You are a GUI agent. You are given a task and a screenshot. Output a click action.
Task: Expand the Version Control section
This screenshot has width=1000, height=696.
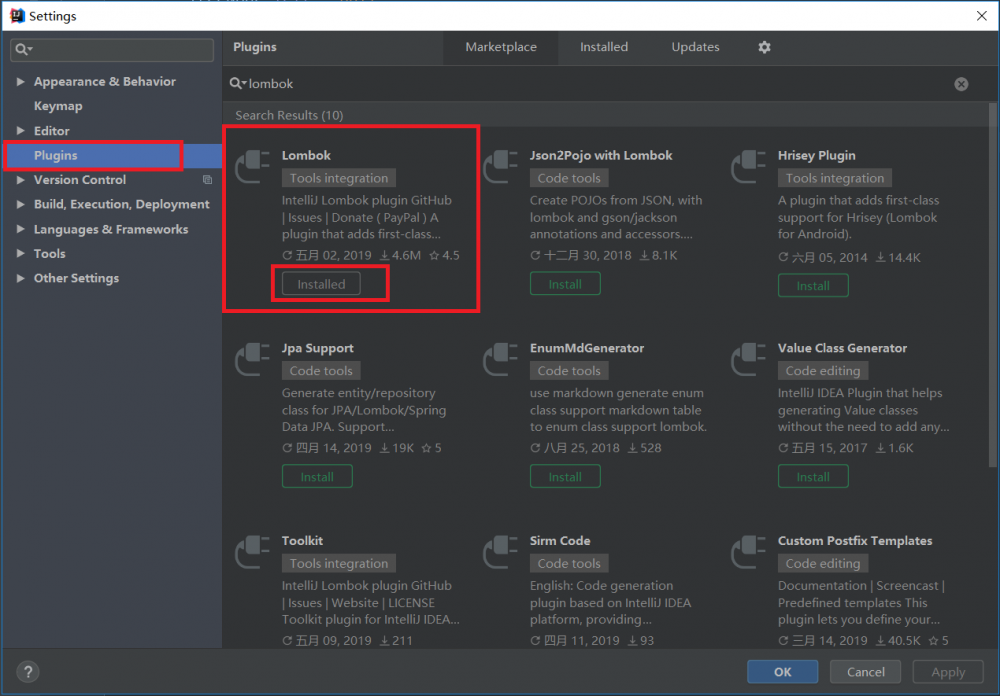point(20,180)
